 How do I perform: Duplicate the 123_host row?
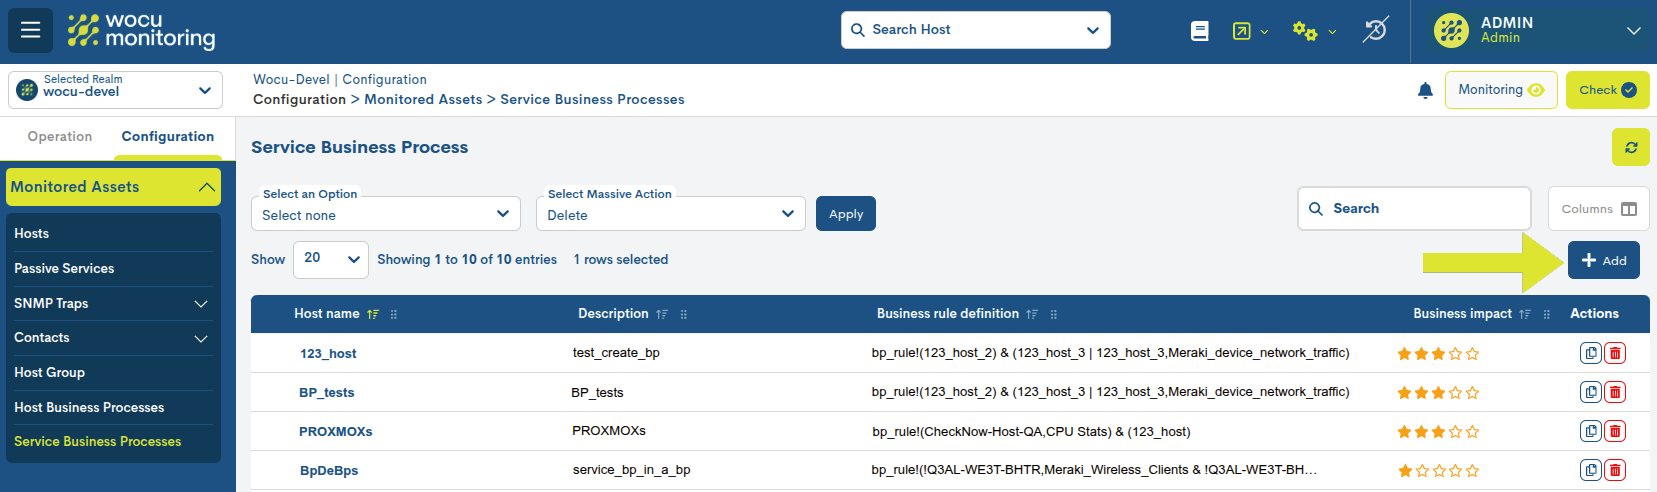pos(1591,353)
